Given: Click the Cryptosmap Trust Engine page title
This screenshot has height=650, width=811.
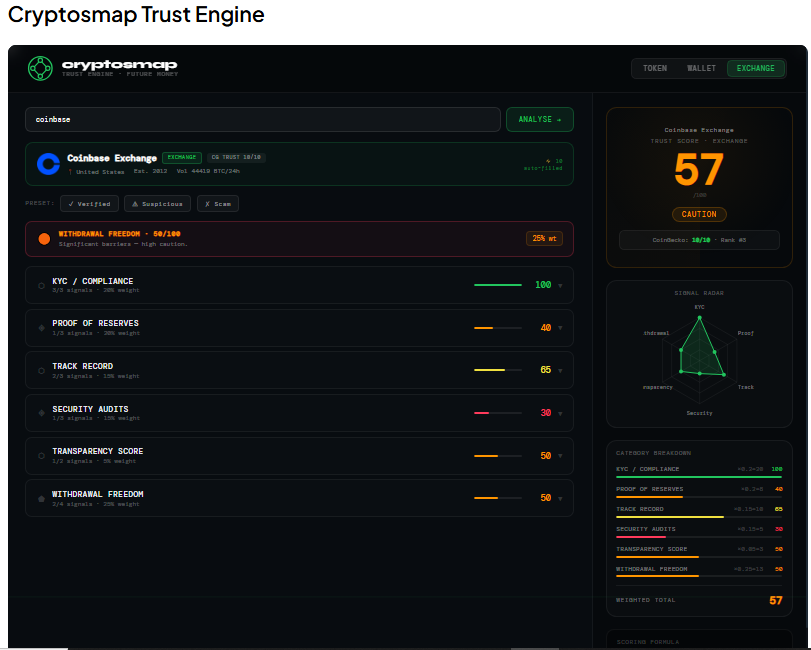Looking at the screenshot, I should point(136,14).
